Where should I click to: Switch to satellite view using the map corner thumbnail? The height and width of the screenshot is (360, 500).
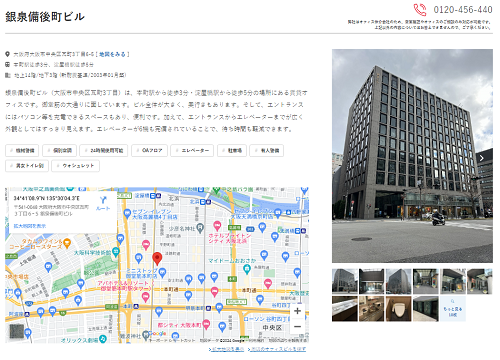17,331
